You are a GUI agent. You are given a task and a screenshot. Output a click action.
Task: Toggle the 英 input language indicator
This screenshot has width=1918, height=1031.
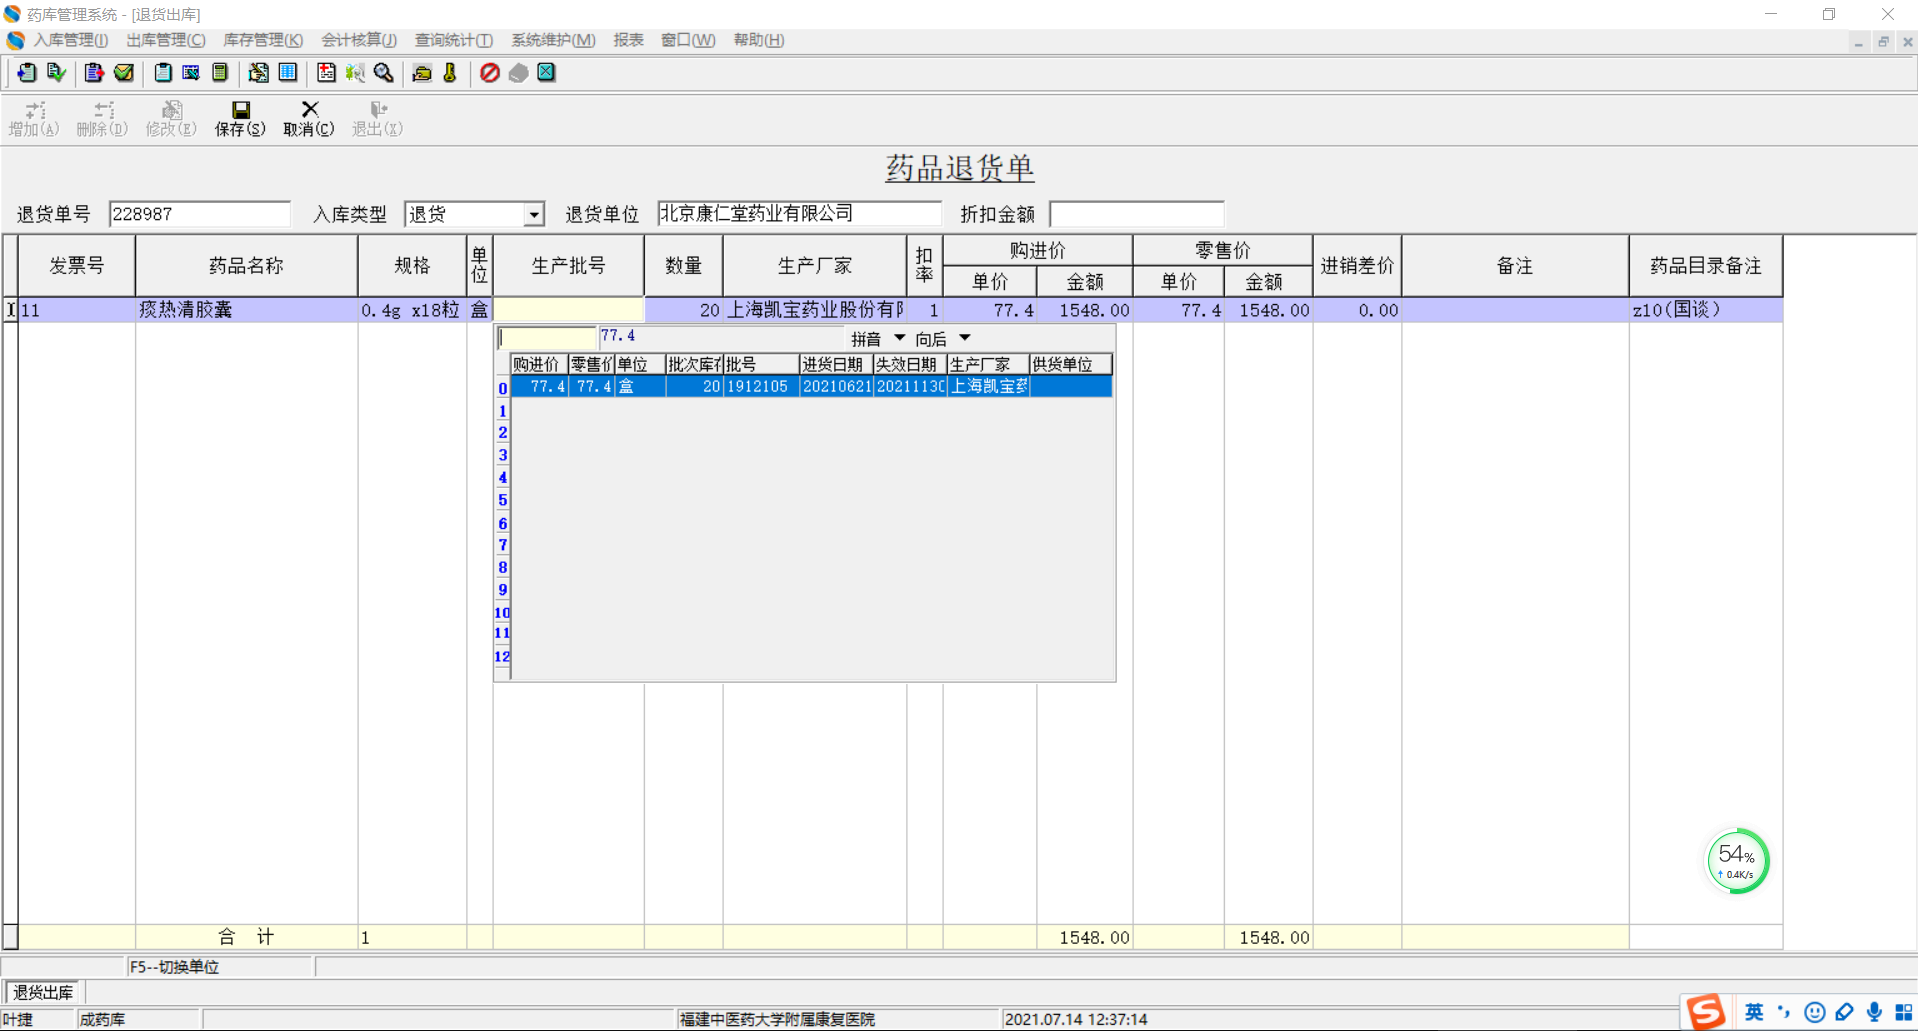[1754, 1013]
